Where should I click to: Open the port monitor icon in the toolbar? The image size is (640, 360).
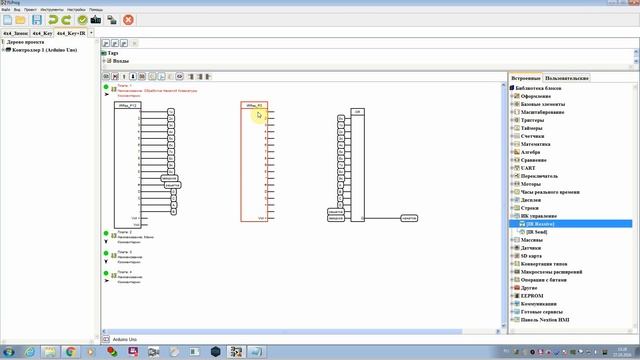[112, 20]
